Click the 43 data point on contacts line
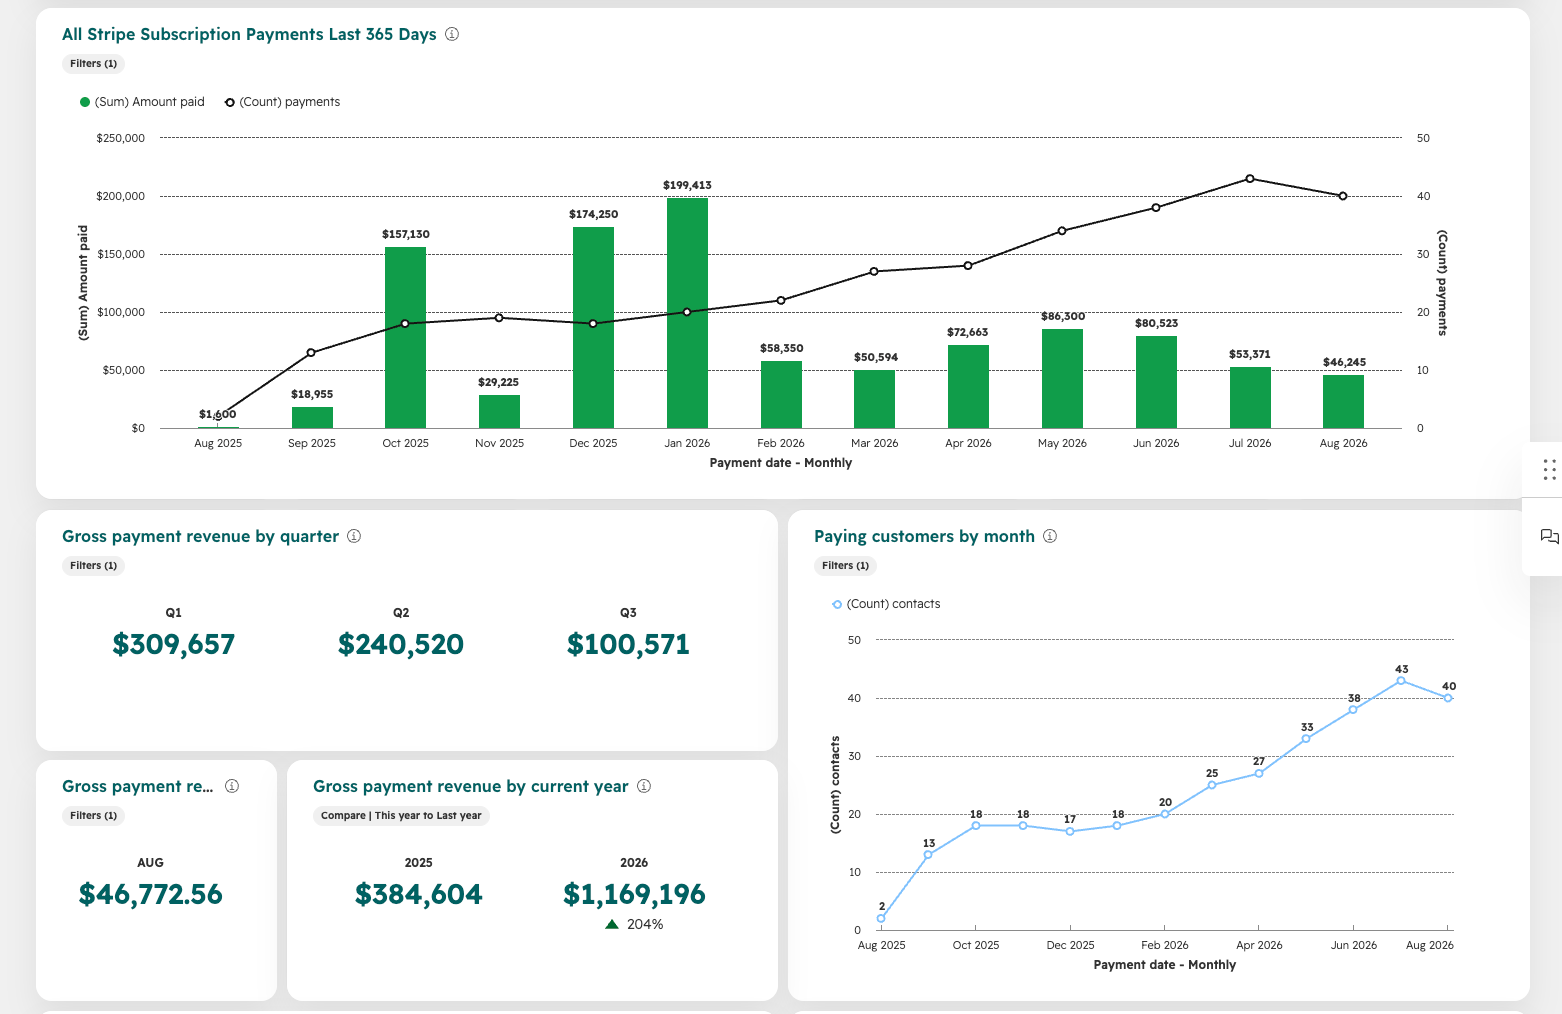Viewport: 1562px width, 1014px height. click(x=1401, y=680)
